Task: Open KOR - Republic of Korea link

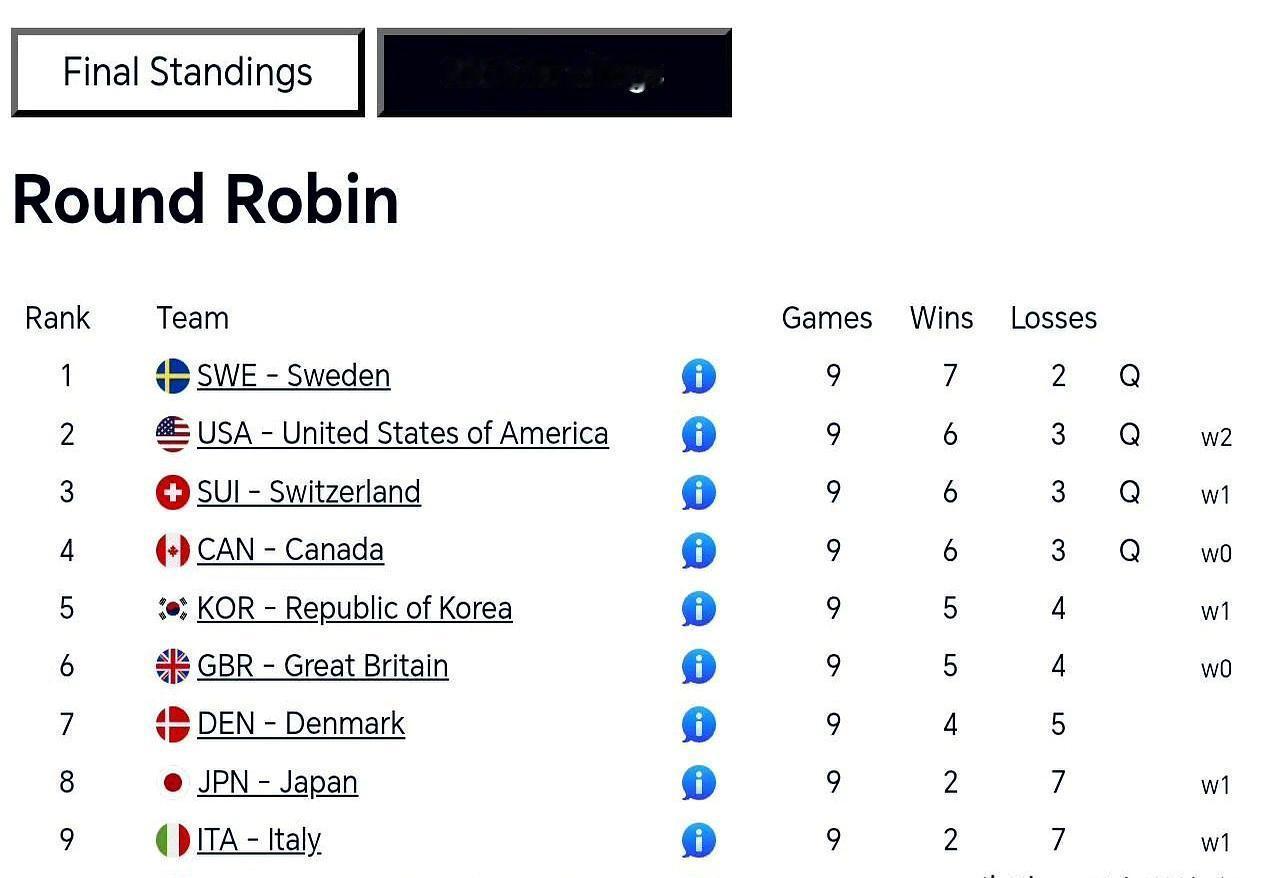Action: tap(354, 608)
